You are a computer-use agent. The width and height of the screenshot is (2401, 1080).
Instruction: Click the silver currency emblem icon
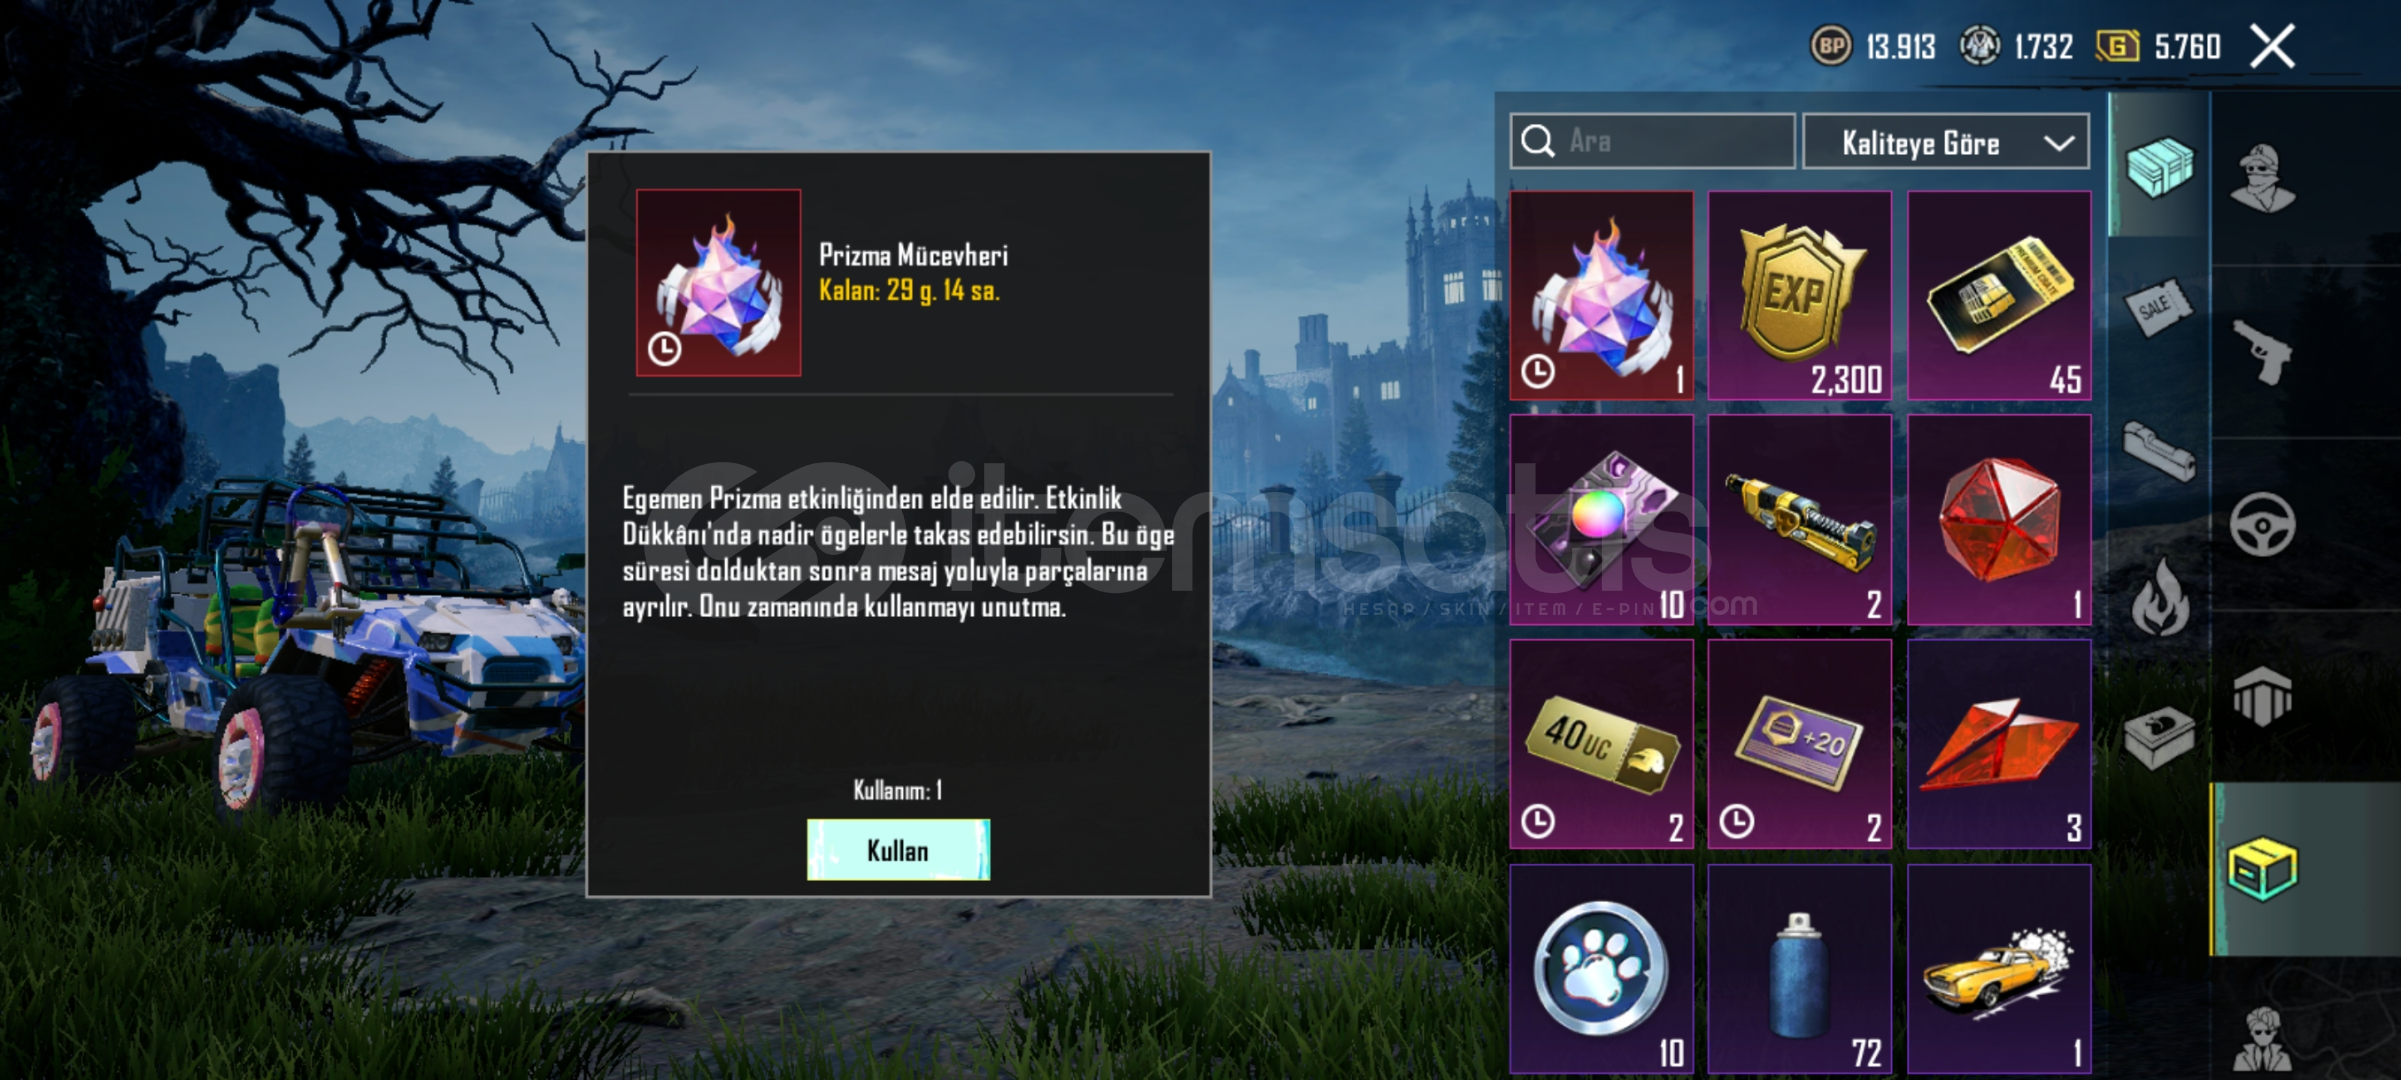1979,46
